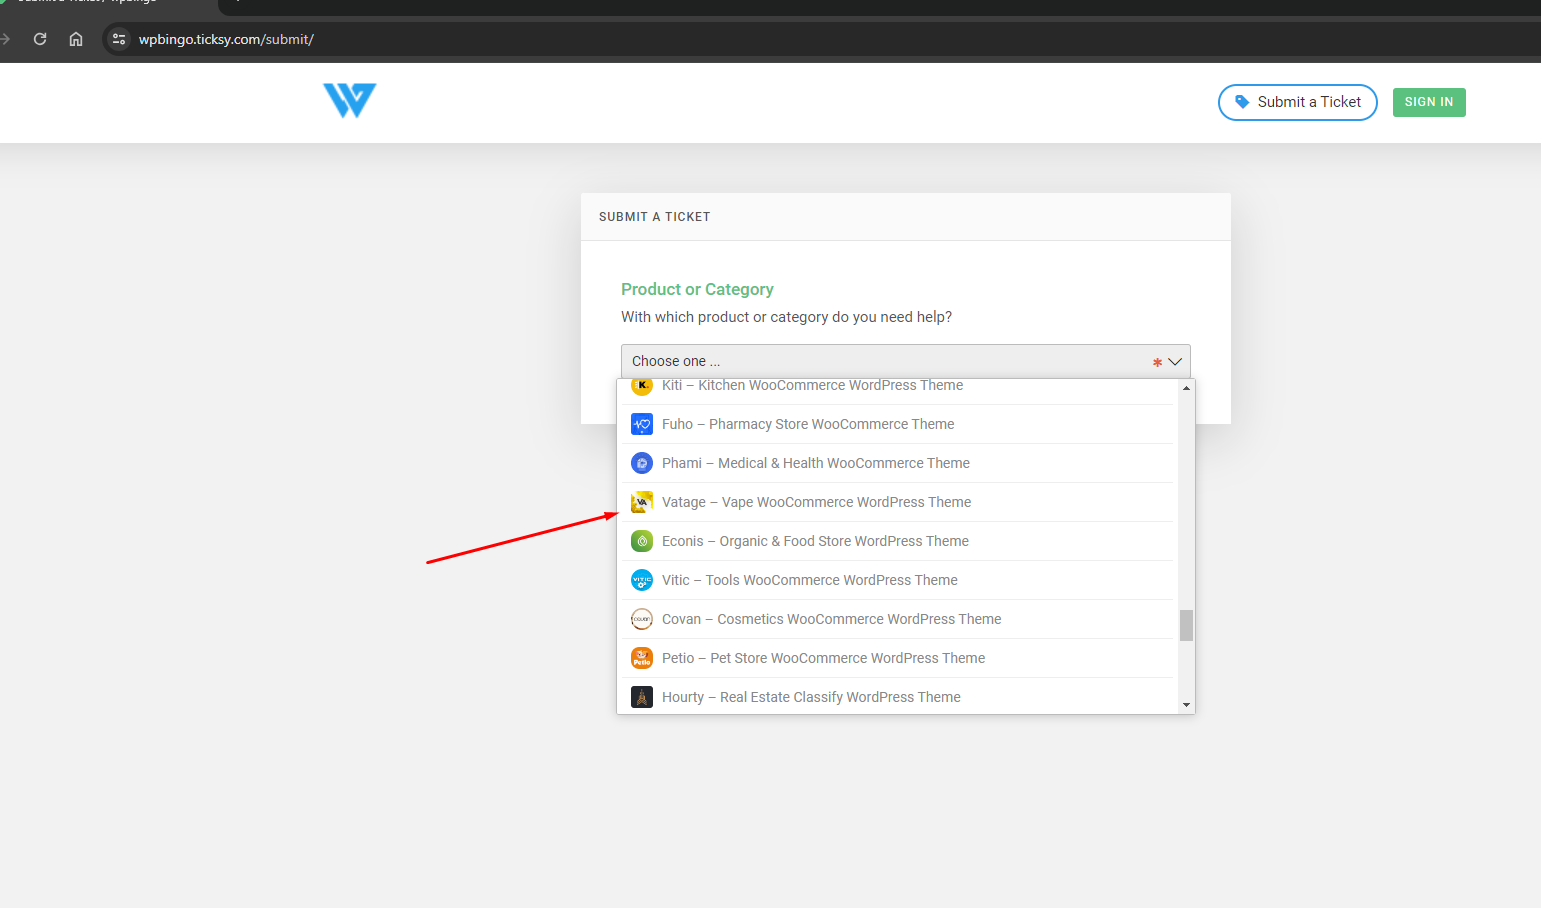1541x908 pixels.
Task: Click the dropdown list scrollbar thumb
Action: point(1186,625)
